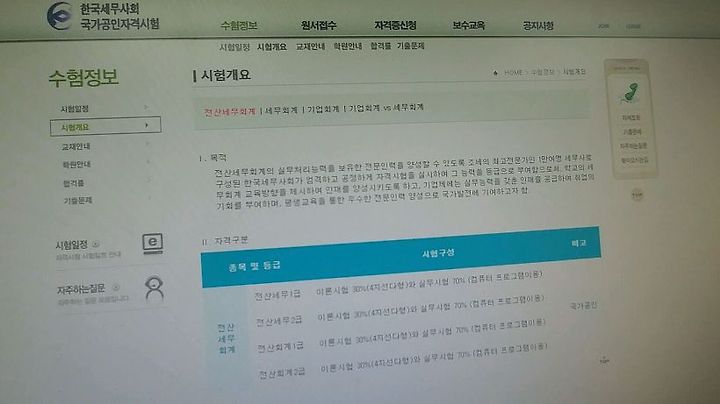Click the chevron on sidebar 학원안내 row

coord(148,162)
